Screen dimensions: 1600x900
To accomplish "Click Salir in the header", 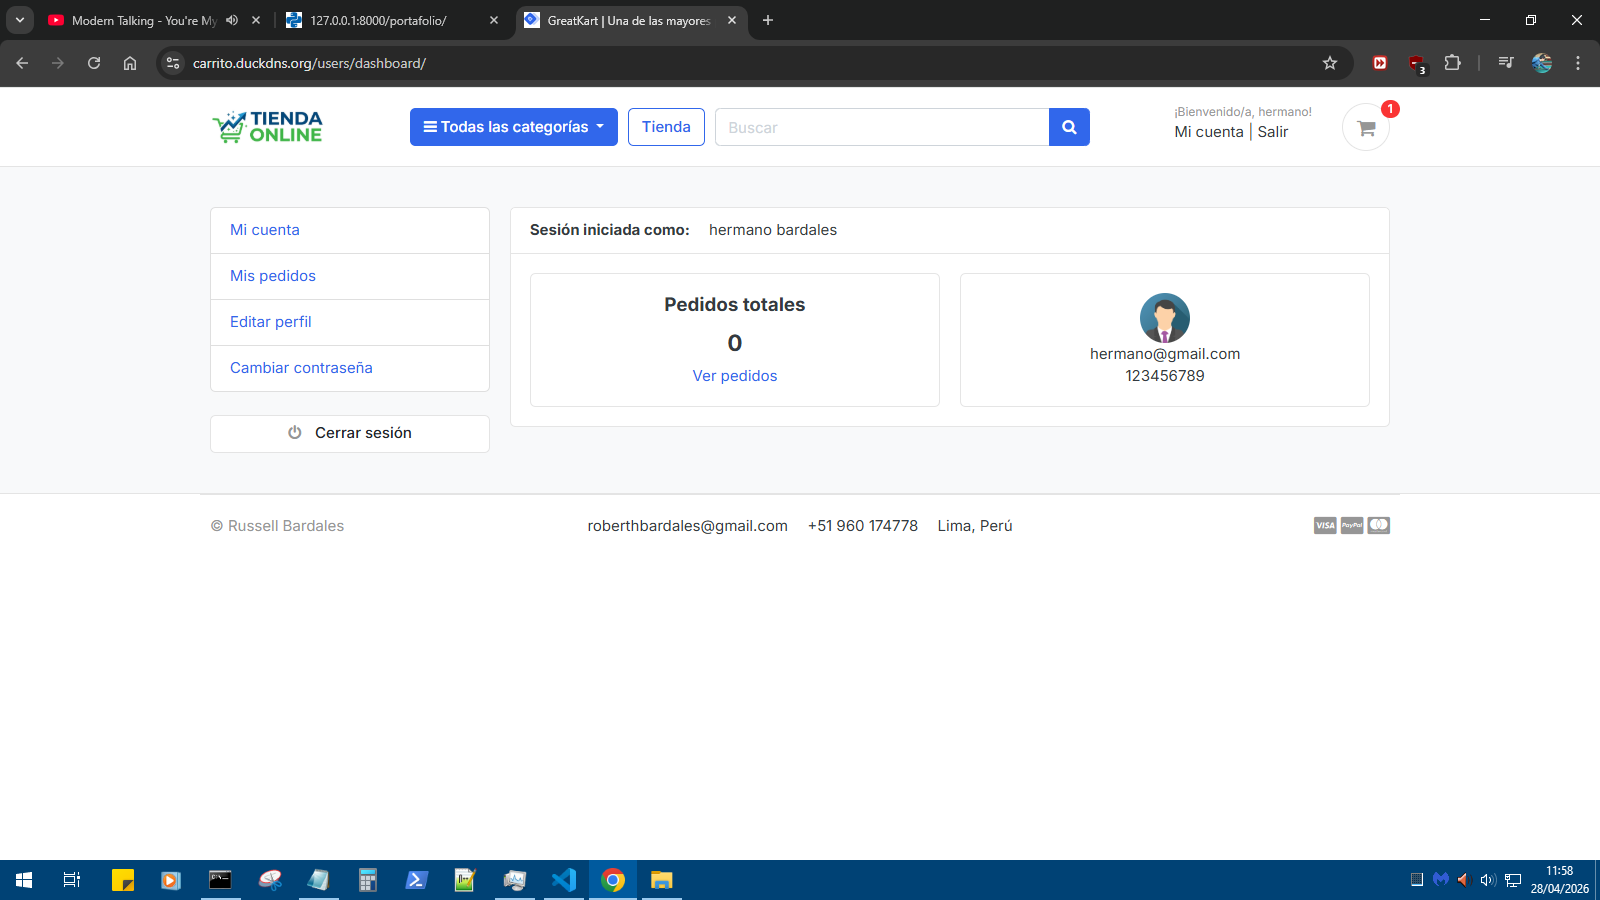I will click(x=1273, y=132).
